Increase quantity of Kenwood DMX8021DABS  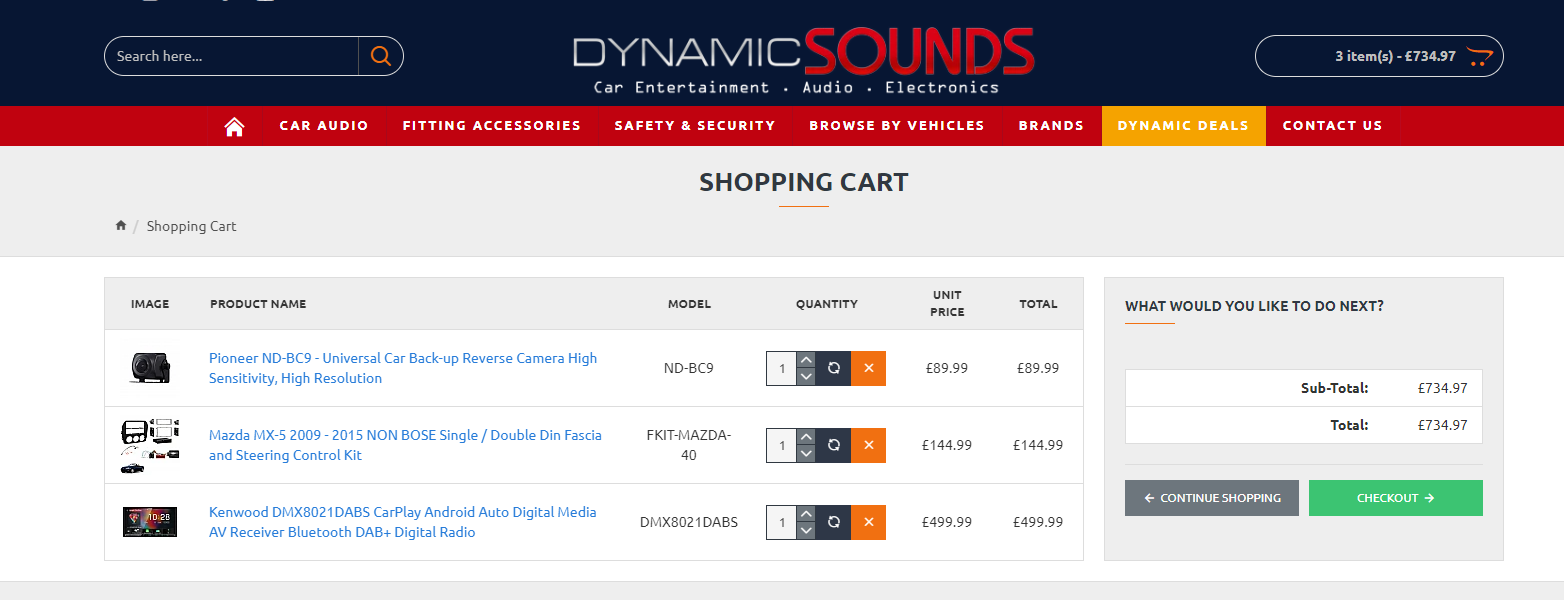pyautogui.click(x=806, y=514)
